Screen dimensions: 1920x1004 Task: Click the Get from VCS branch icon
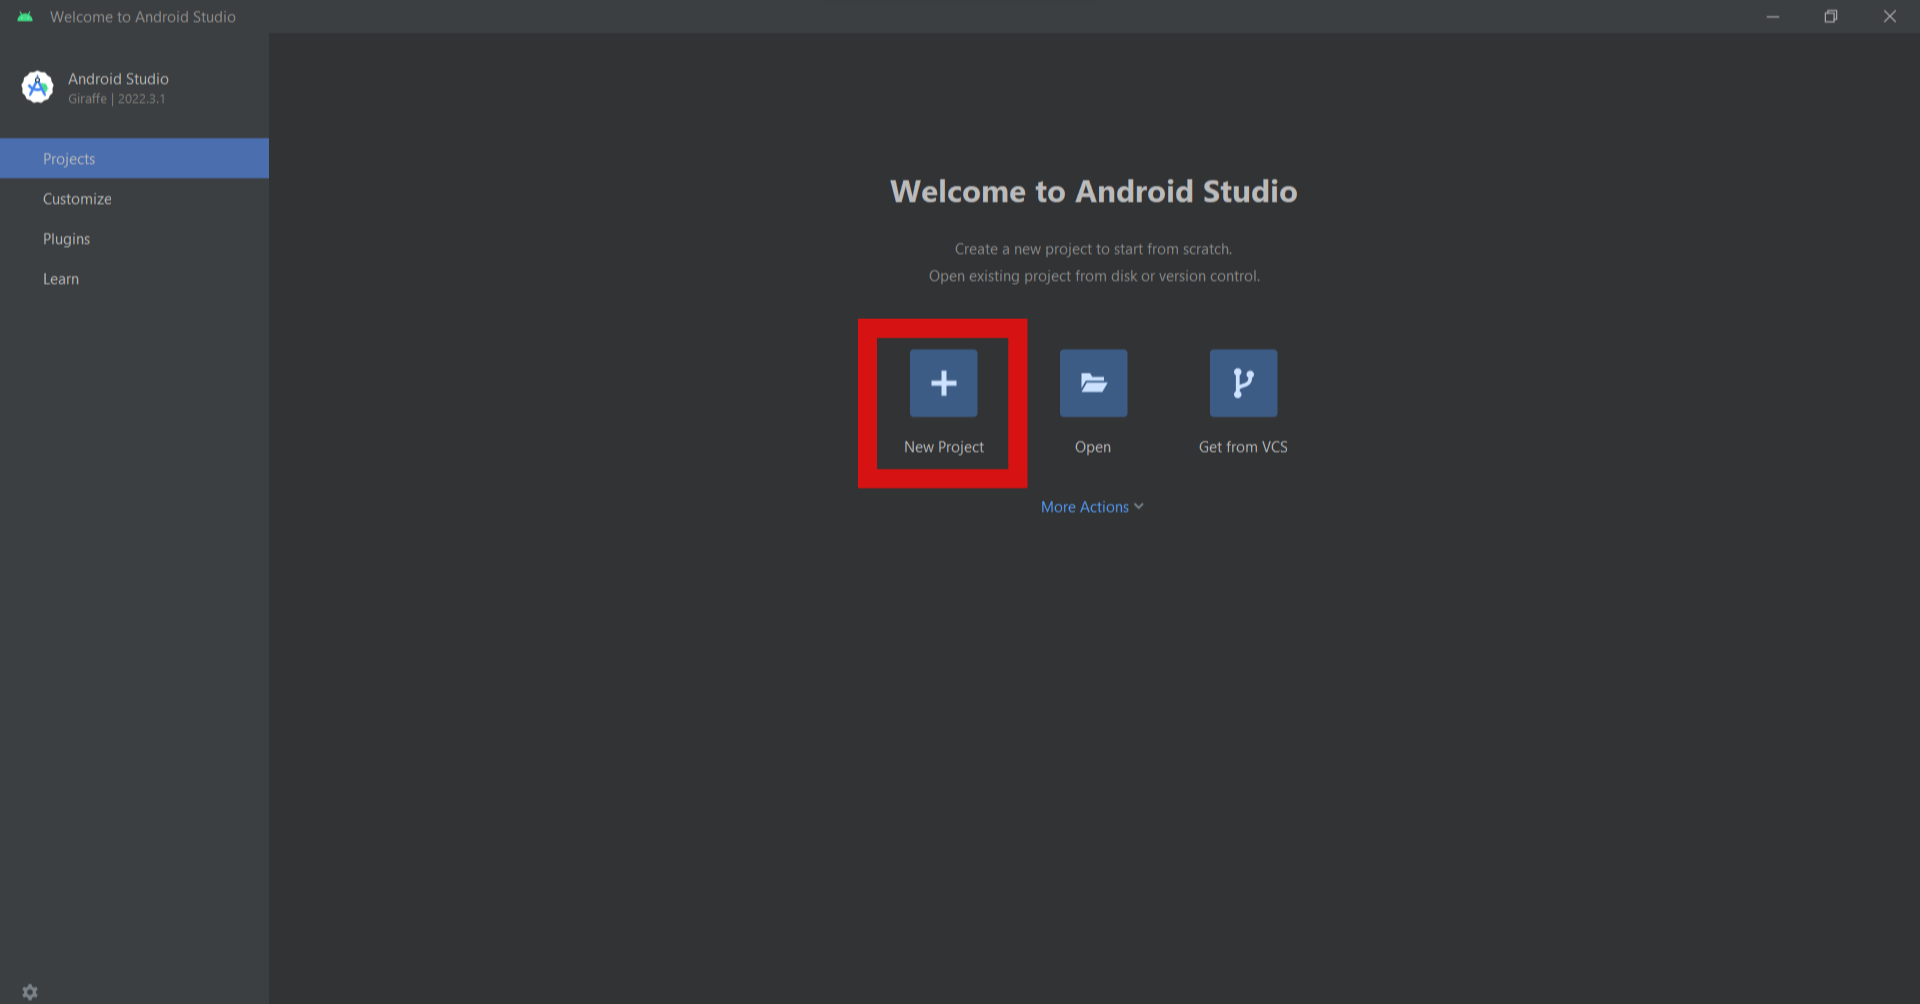1243,383
